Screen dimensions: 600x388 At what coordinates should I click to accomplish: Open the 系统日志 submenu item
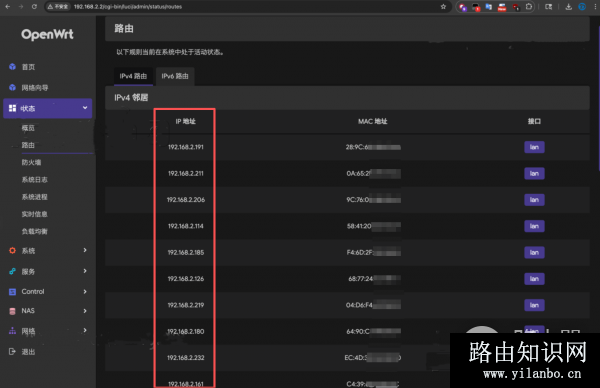click(x=34, y=179)
